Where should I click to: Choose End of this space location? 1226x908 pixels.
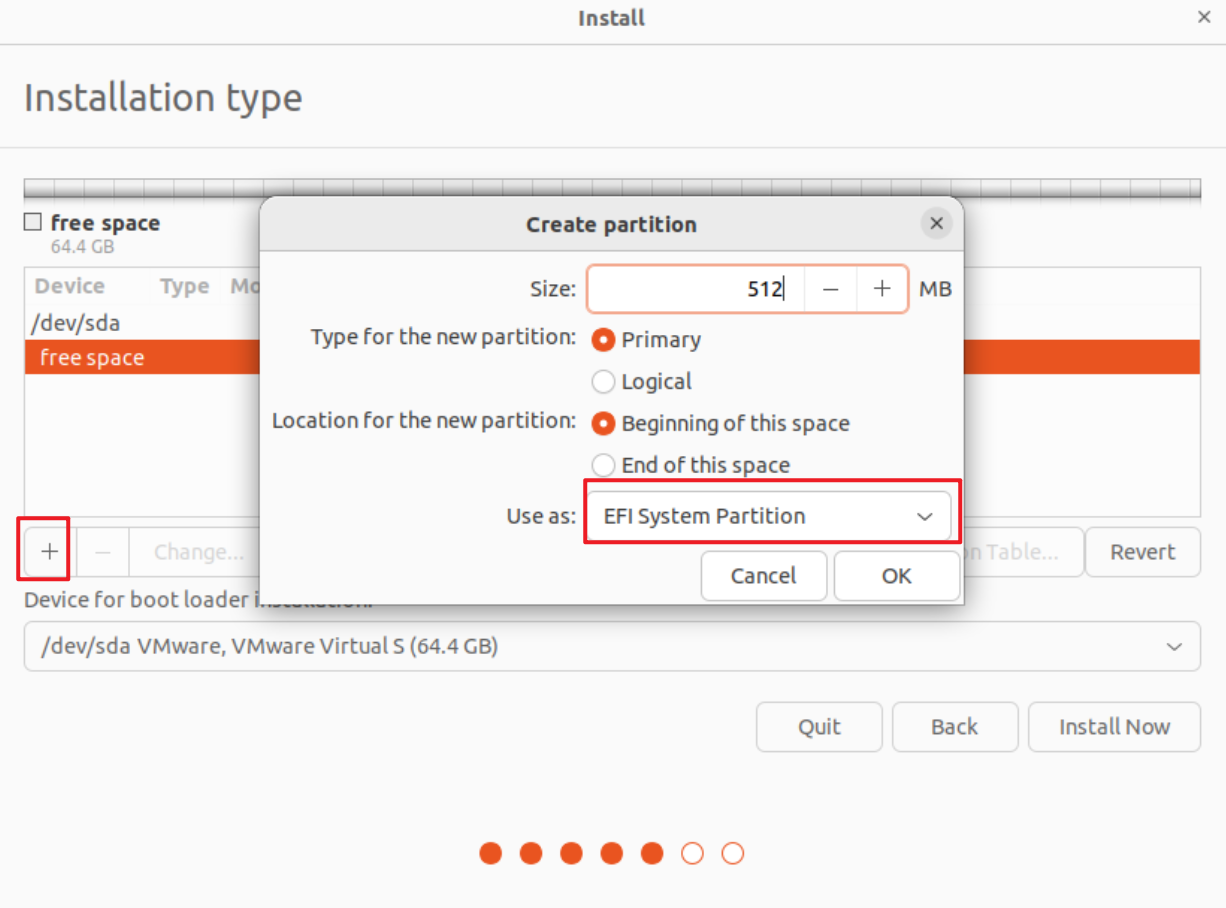click(603, 466)
